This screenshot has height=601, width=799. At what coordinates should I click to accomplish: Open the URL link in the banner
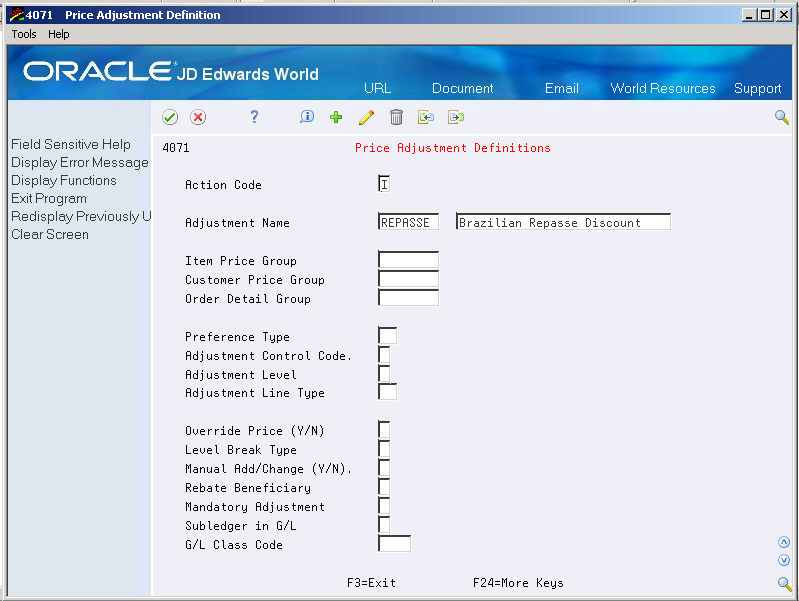(x=377, y=88)
